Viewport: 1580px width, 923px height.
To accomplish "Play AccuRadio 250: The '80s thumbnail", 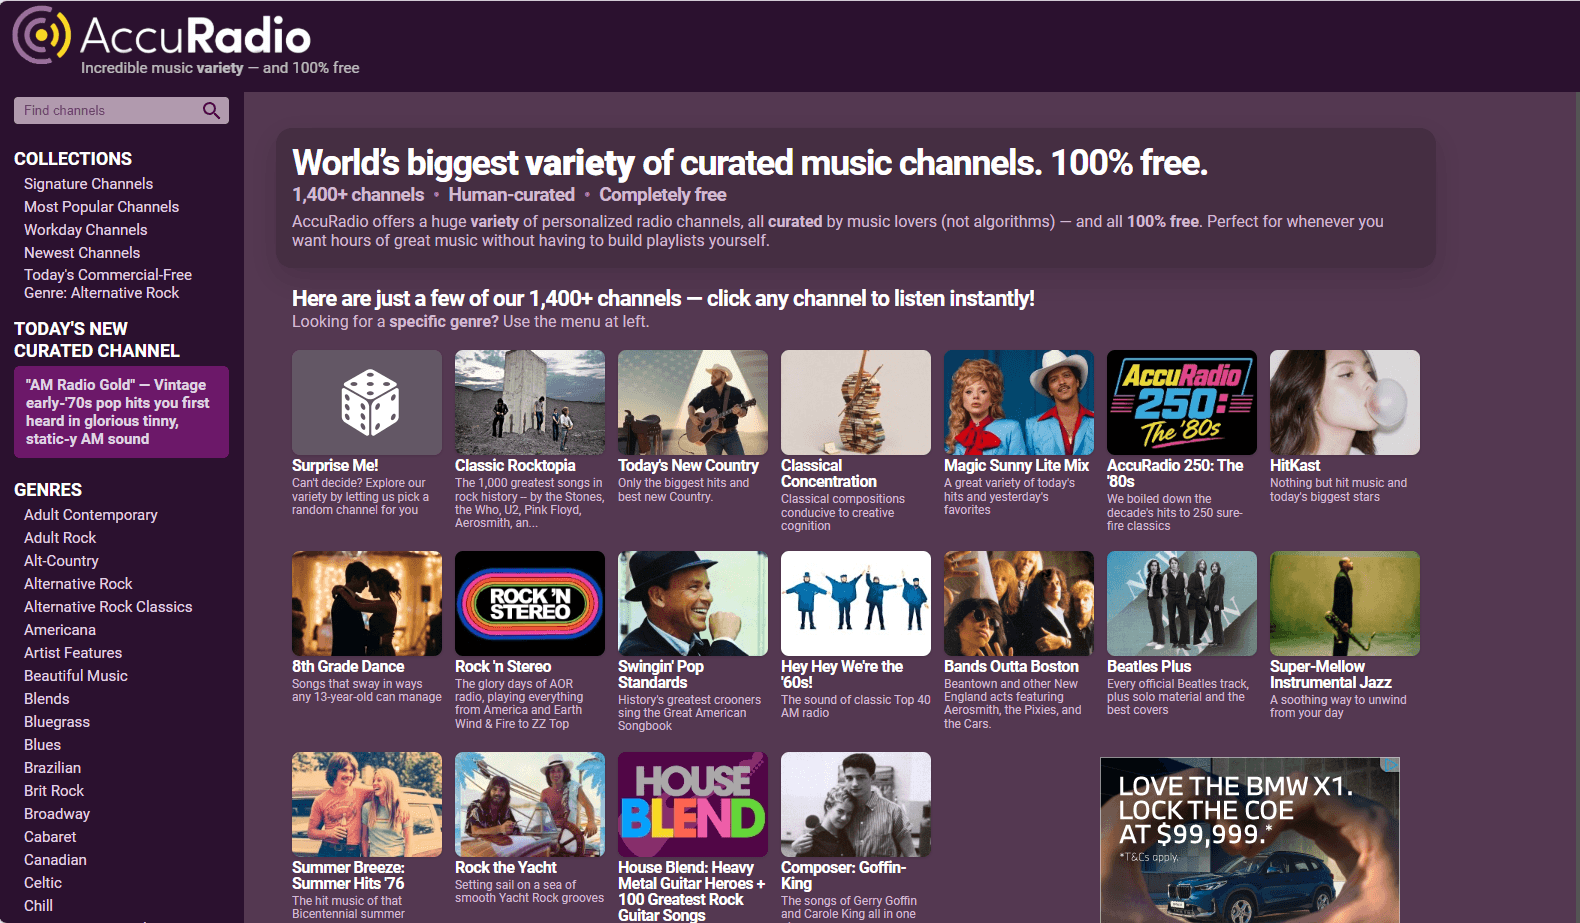I will point(1182,402).
